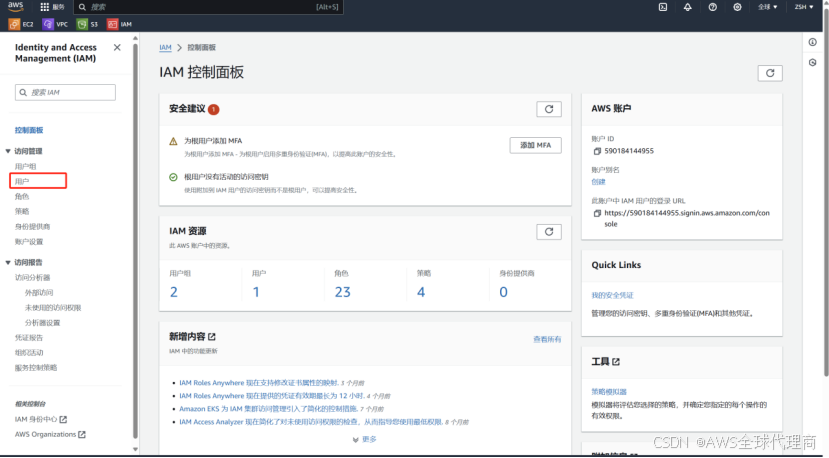Open the help question mark icon
Screen dimensions: 829x458
coord(713,7)
